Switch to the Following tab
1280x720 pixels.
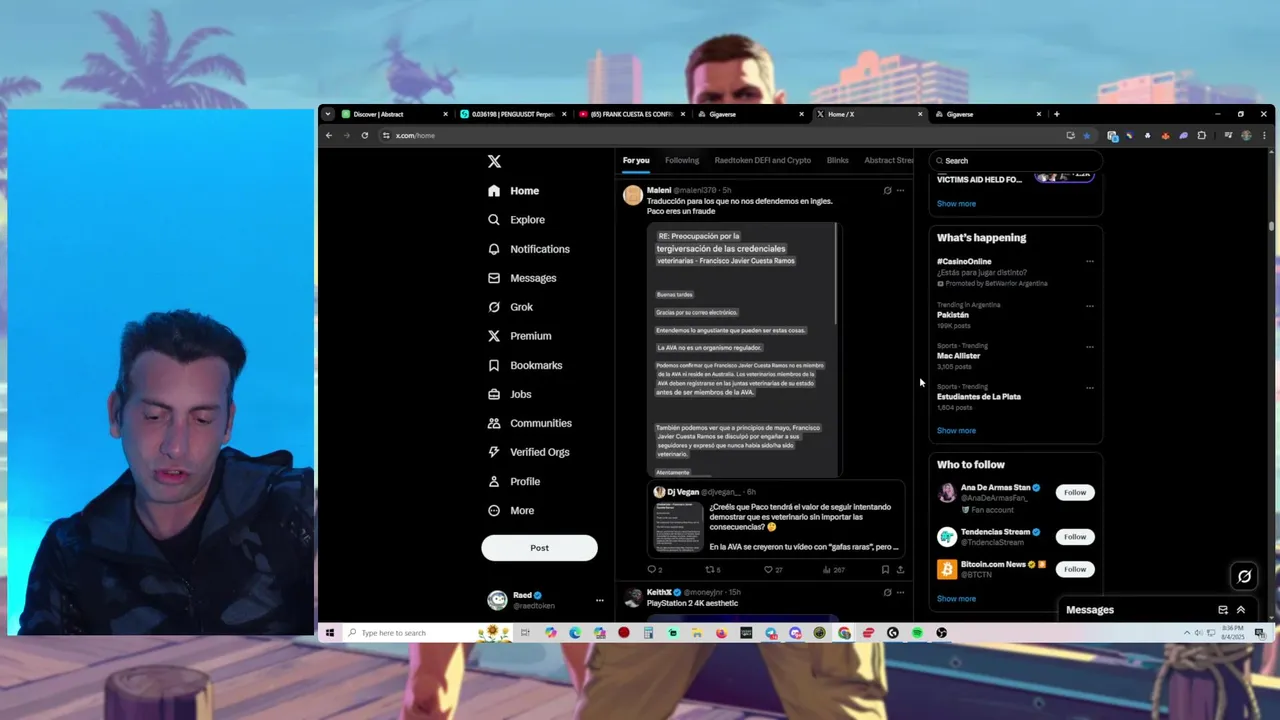click(682, 161)
